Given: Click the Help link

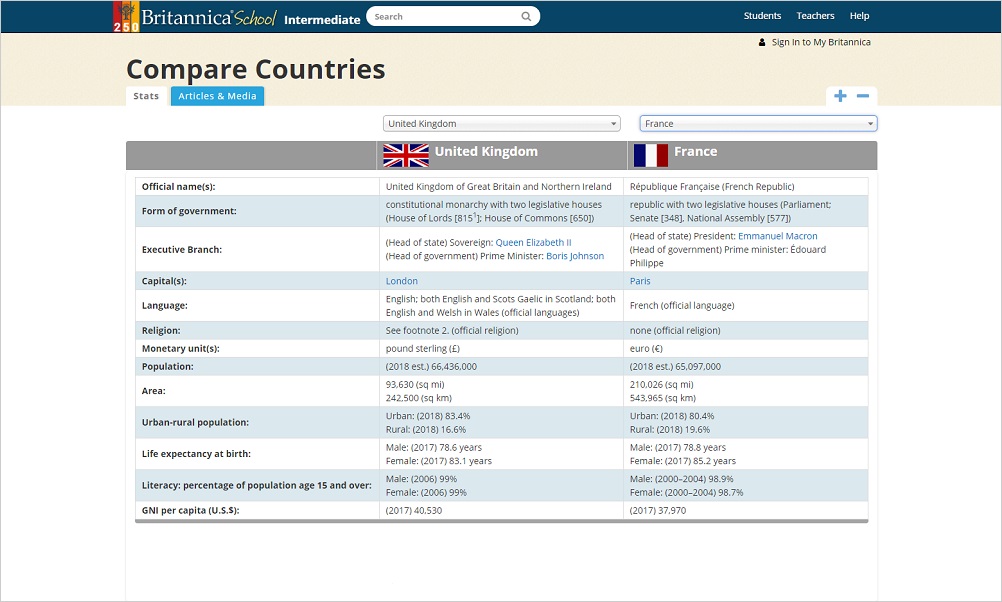Looking at the screenshot, I should point(859,16).
